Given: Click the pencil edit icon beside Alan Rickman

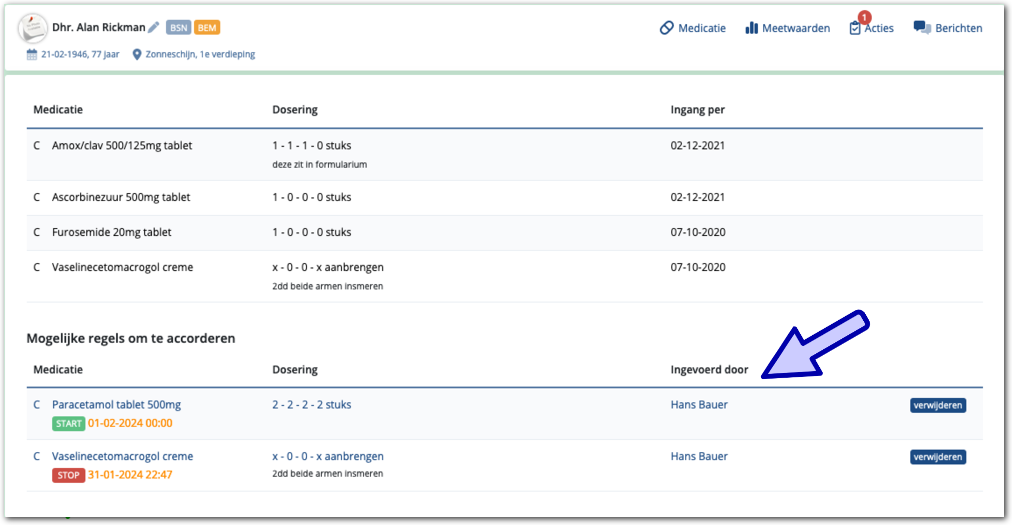Looking at the screenshot, I should pos(153,27).
